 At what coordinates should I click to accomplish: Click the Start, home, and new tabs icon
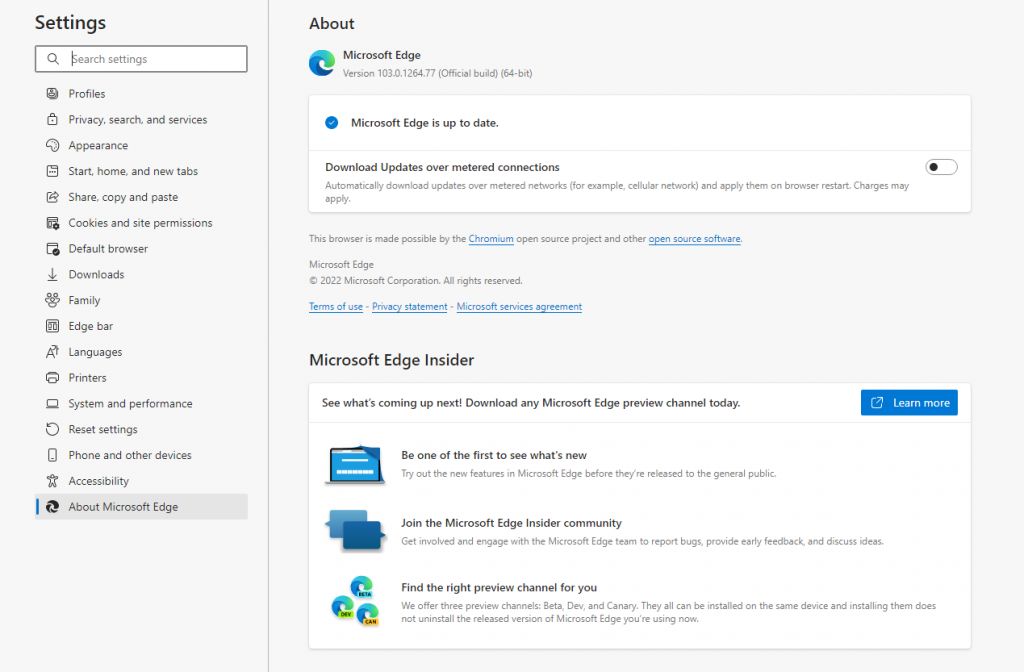click(52, 171)
